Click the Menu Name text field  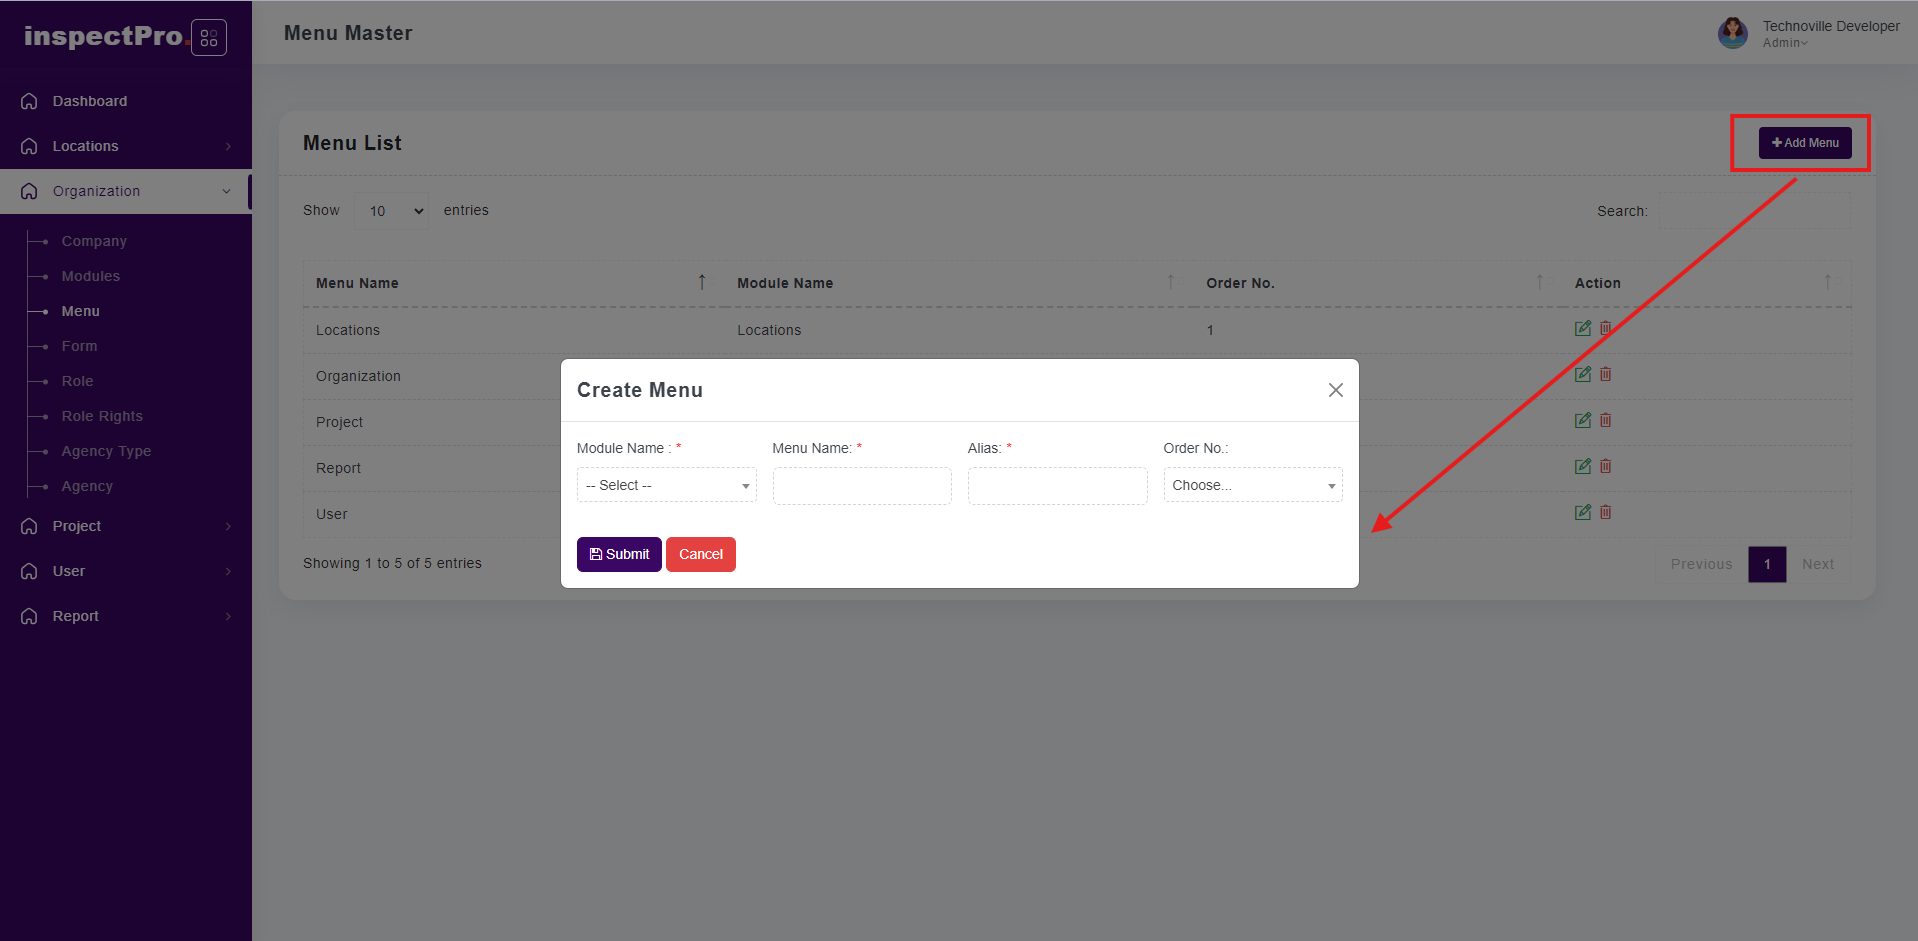[x=861, y=486]
